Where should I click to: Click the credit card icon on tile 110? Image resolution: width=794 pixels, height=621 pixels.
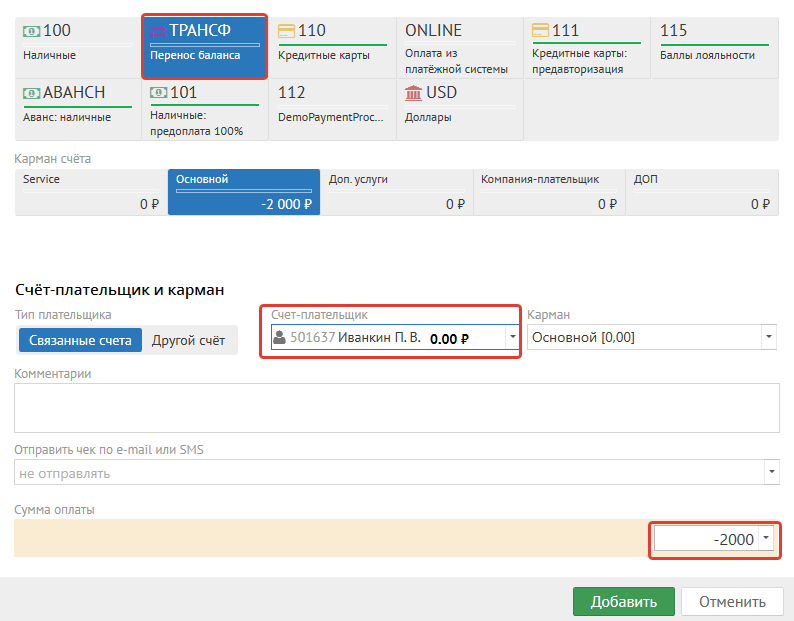pyautogui.click(x=286, y=31)
